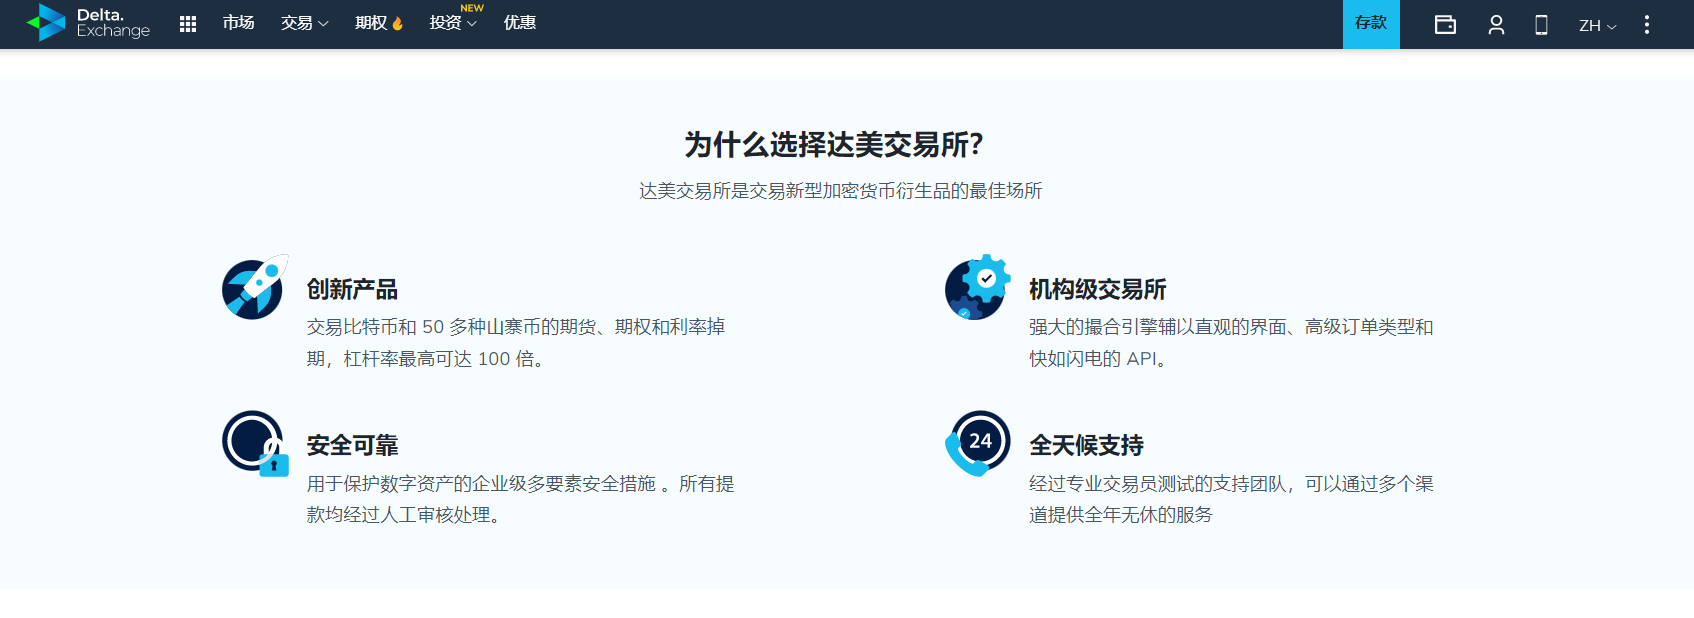The height and width of the screenshot is (618, 1694).
Task: Open the 优惠 menu item
Action: (520, 23)
